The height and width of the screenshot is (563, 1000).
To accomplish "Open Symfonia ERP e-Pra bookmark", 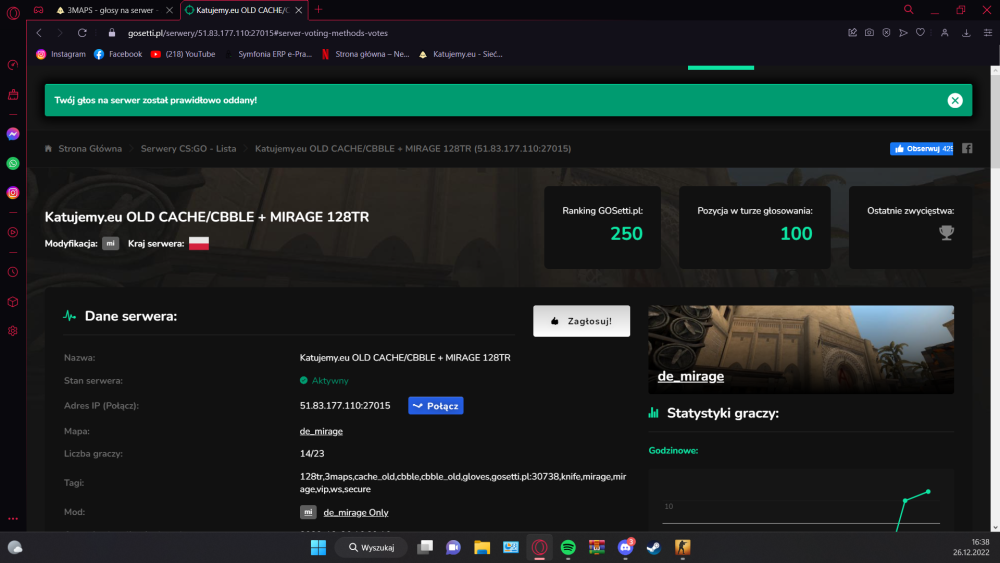I will [268, 54].
